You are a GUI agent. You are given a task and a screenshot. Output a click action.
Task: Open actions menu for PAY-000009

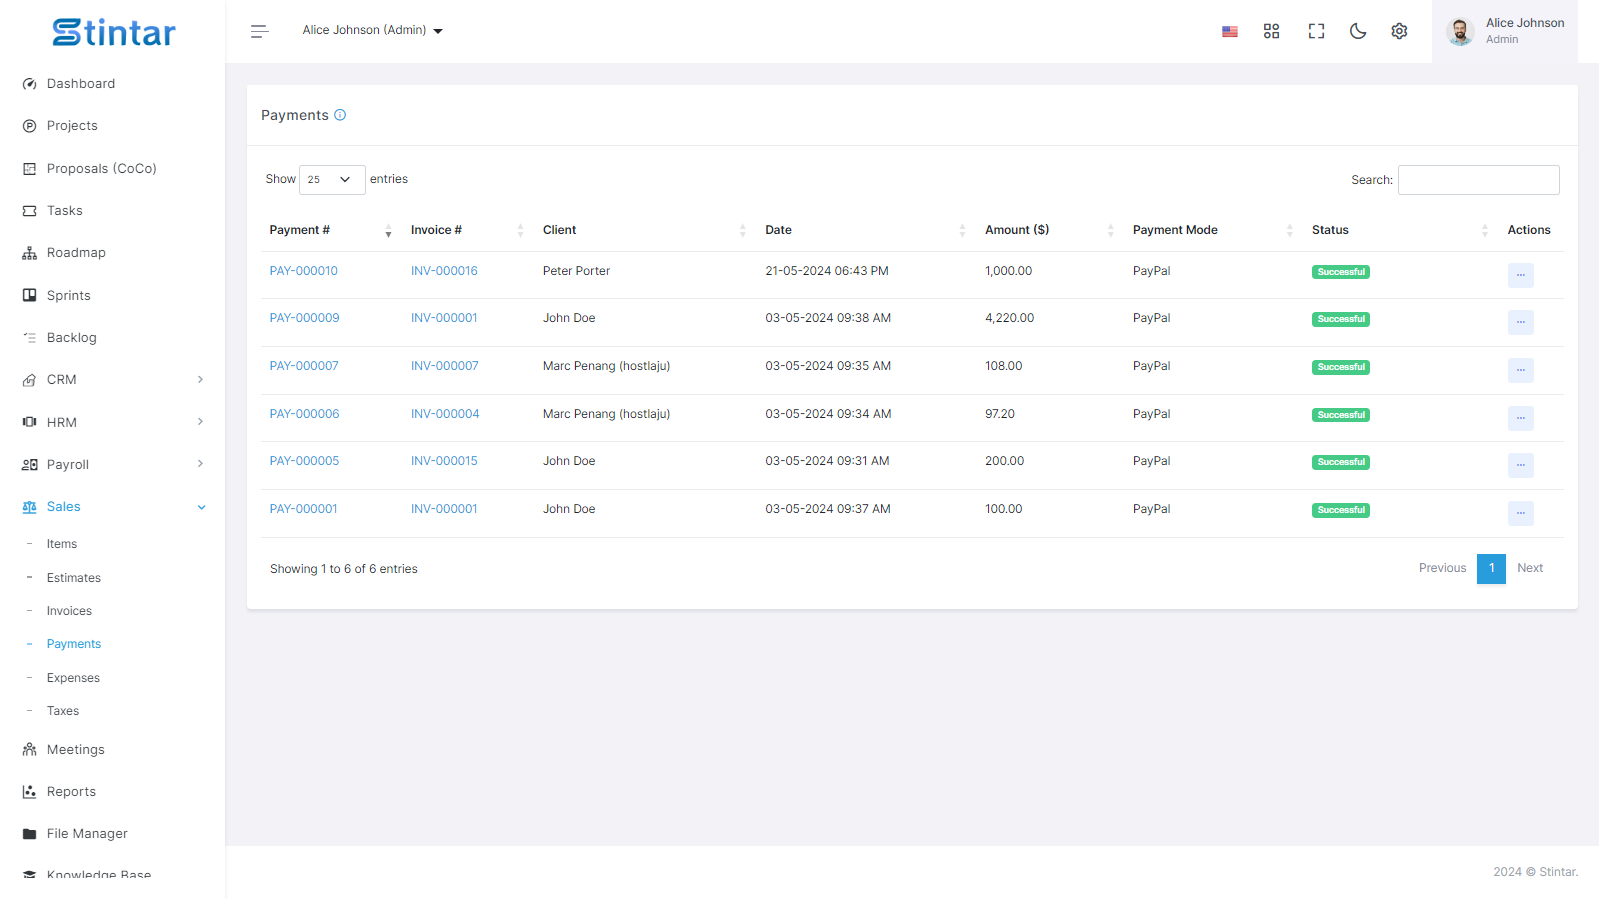coord(1520,322)
